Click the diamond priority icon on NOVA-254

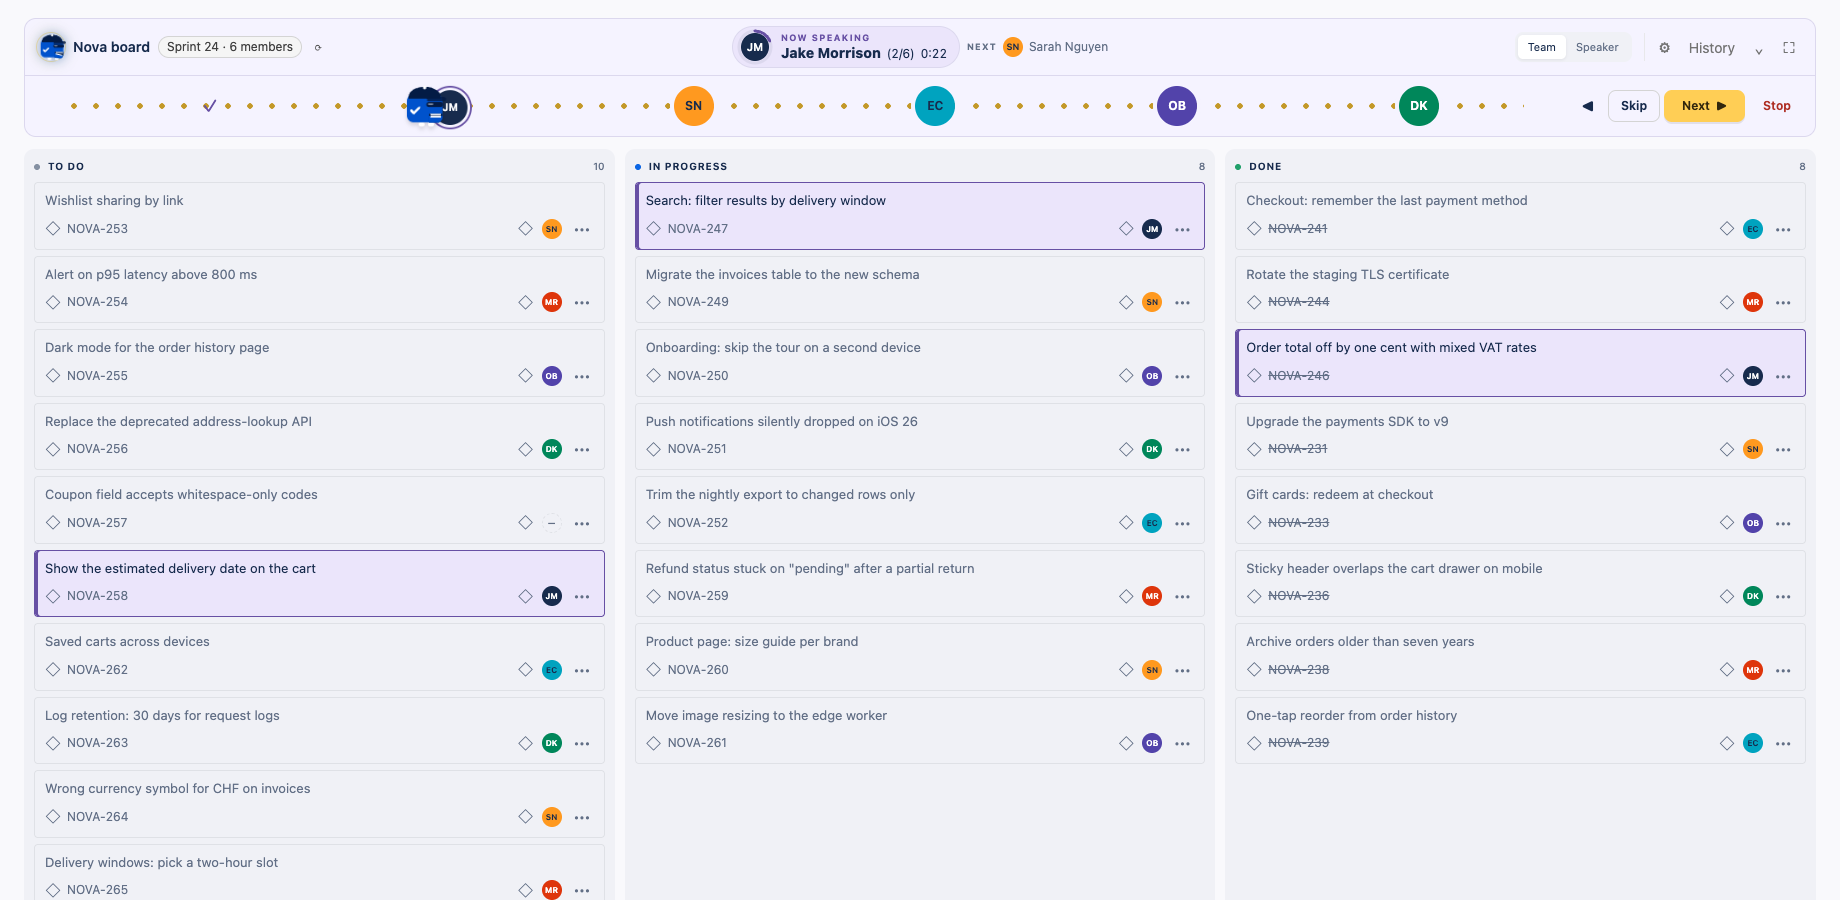[525, 302]
